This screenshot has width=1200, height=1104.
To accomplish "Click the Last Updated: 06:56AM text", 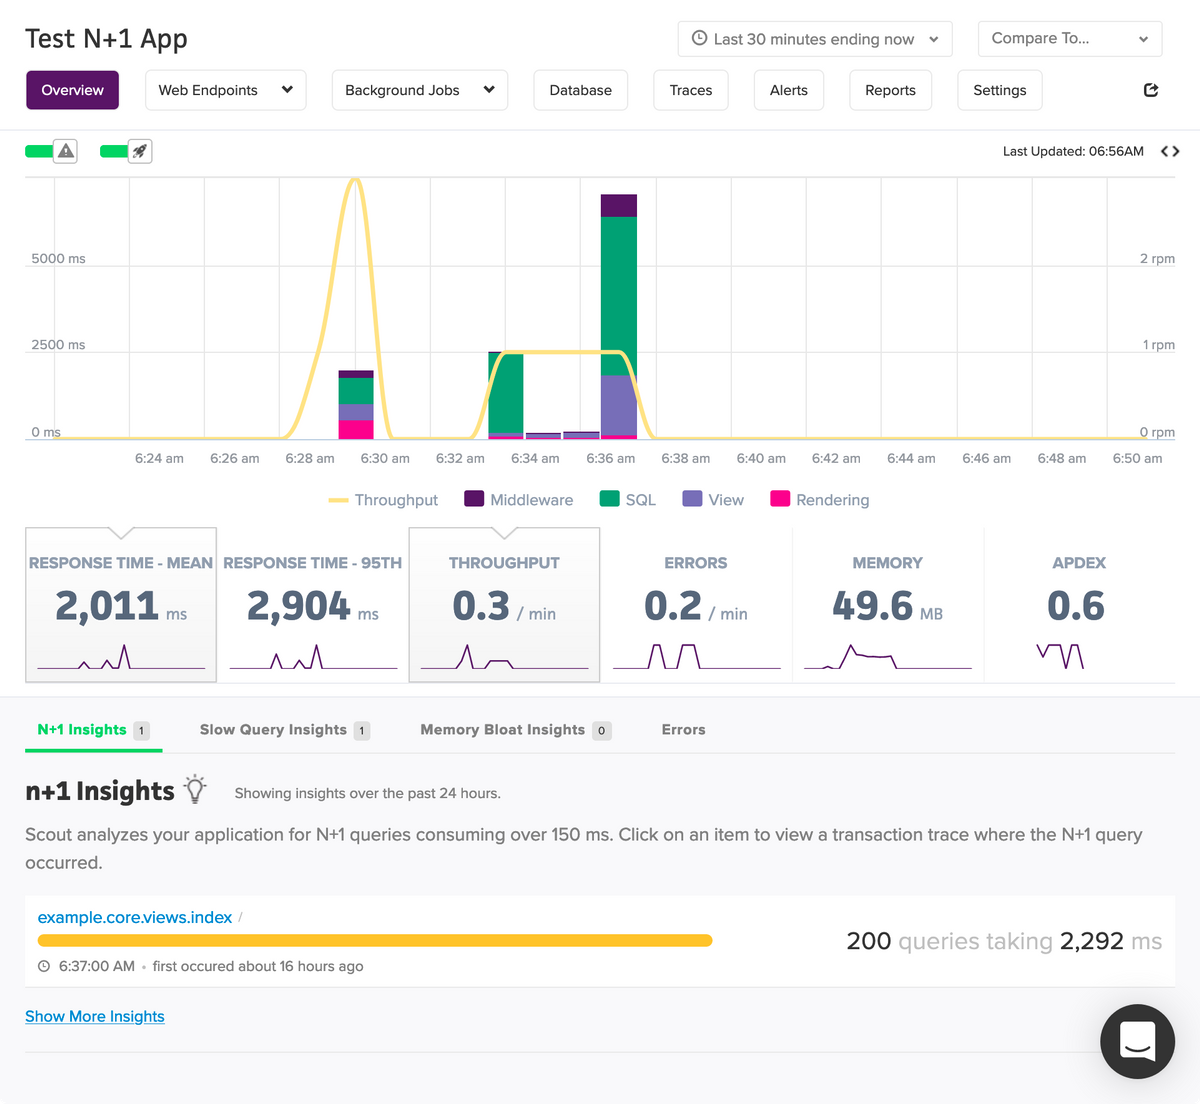I will coord(1073,151).
